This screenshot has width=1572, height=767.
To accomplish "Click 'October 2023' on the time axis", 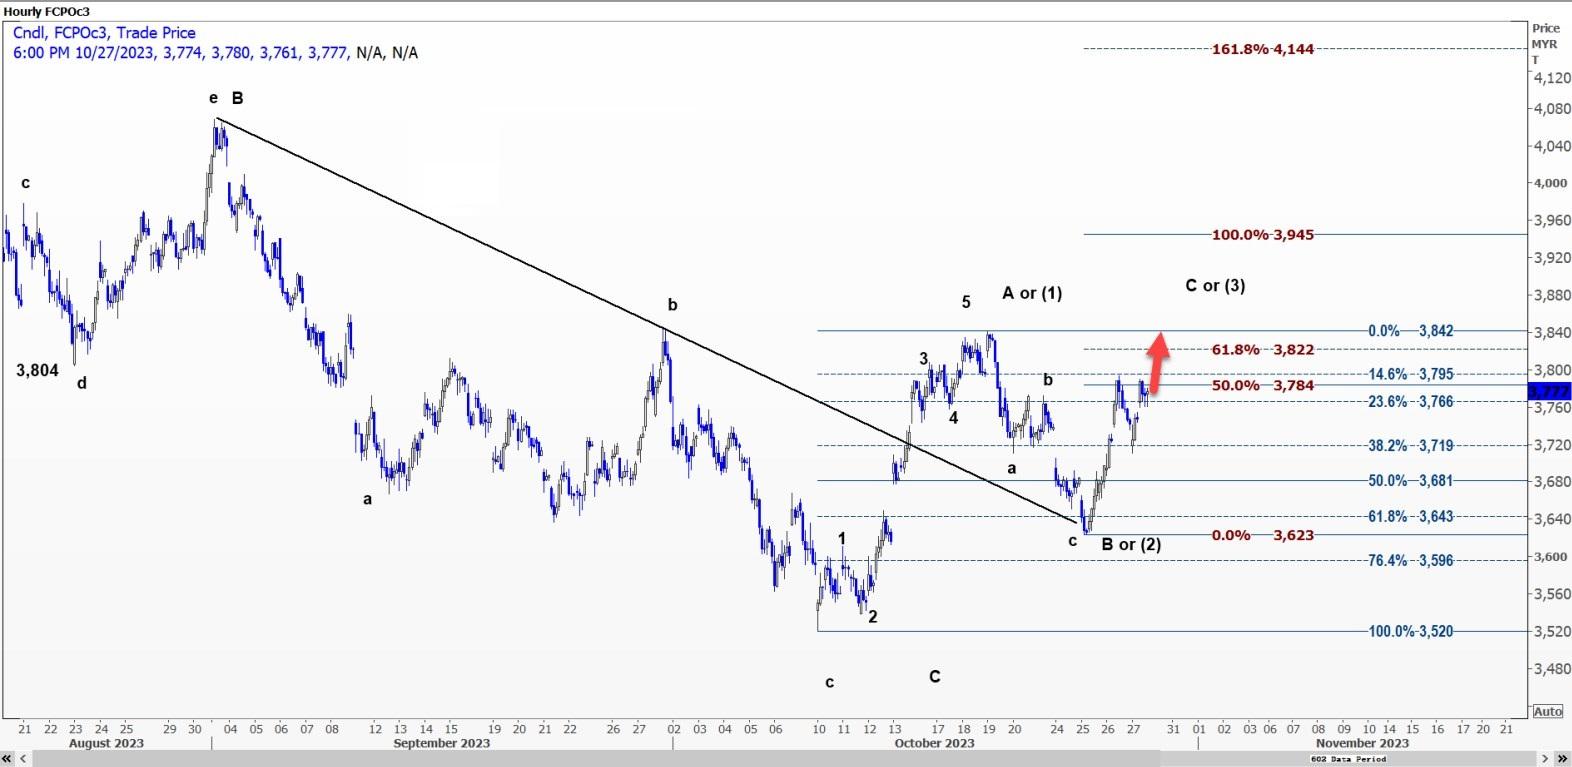I will pyautogui.click(x=934, y=743).
